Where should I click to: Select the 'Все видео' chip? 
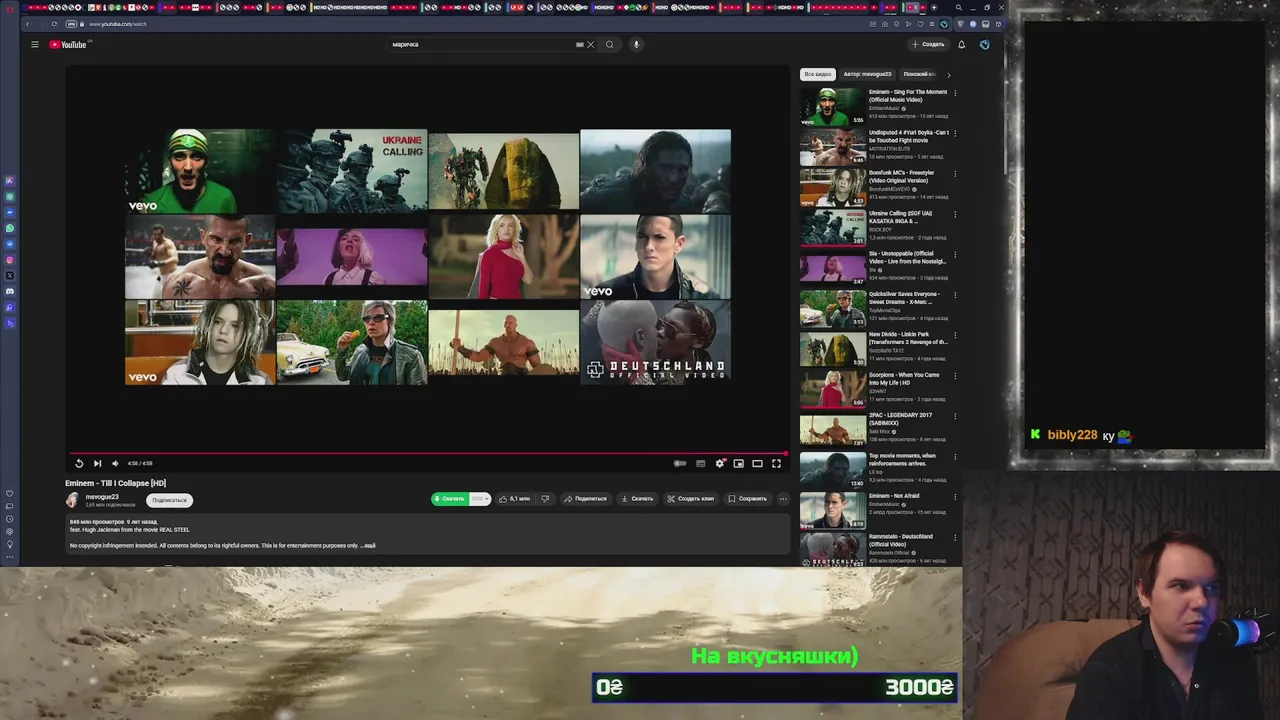point(817,74)
